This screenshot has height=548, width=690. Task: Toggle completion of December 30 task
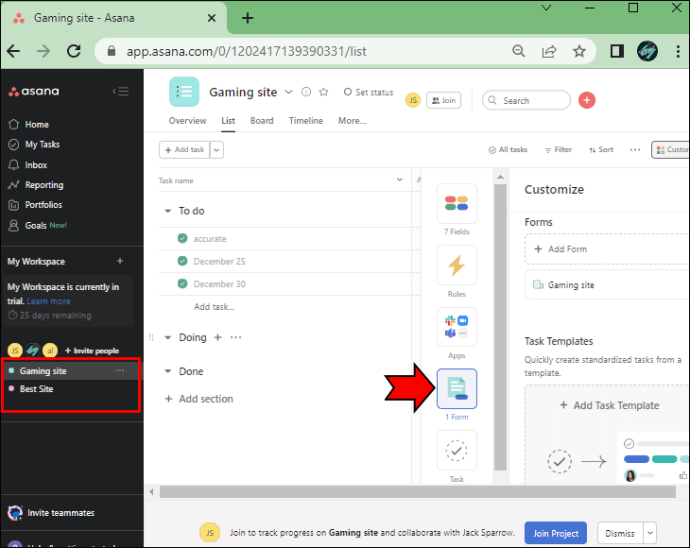pyautogui.click(x=183, y=283)
